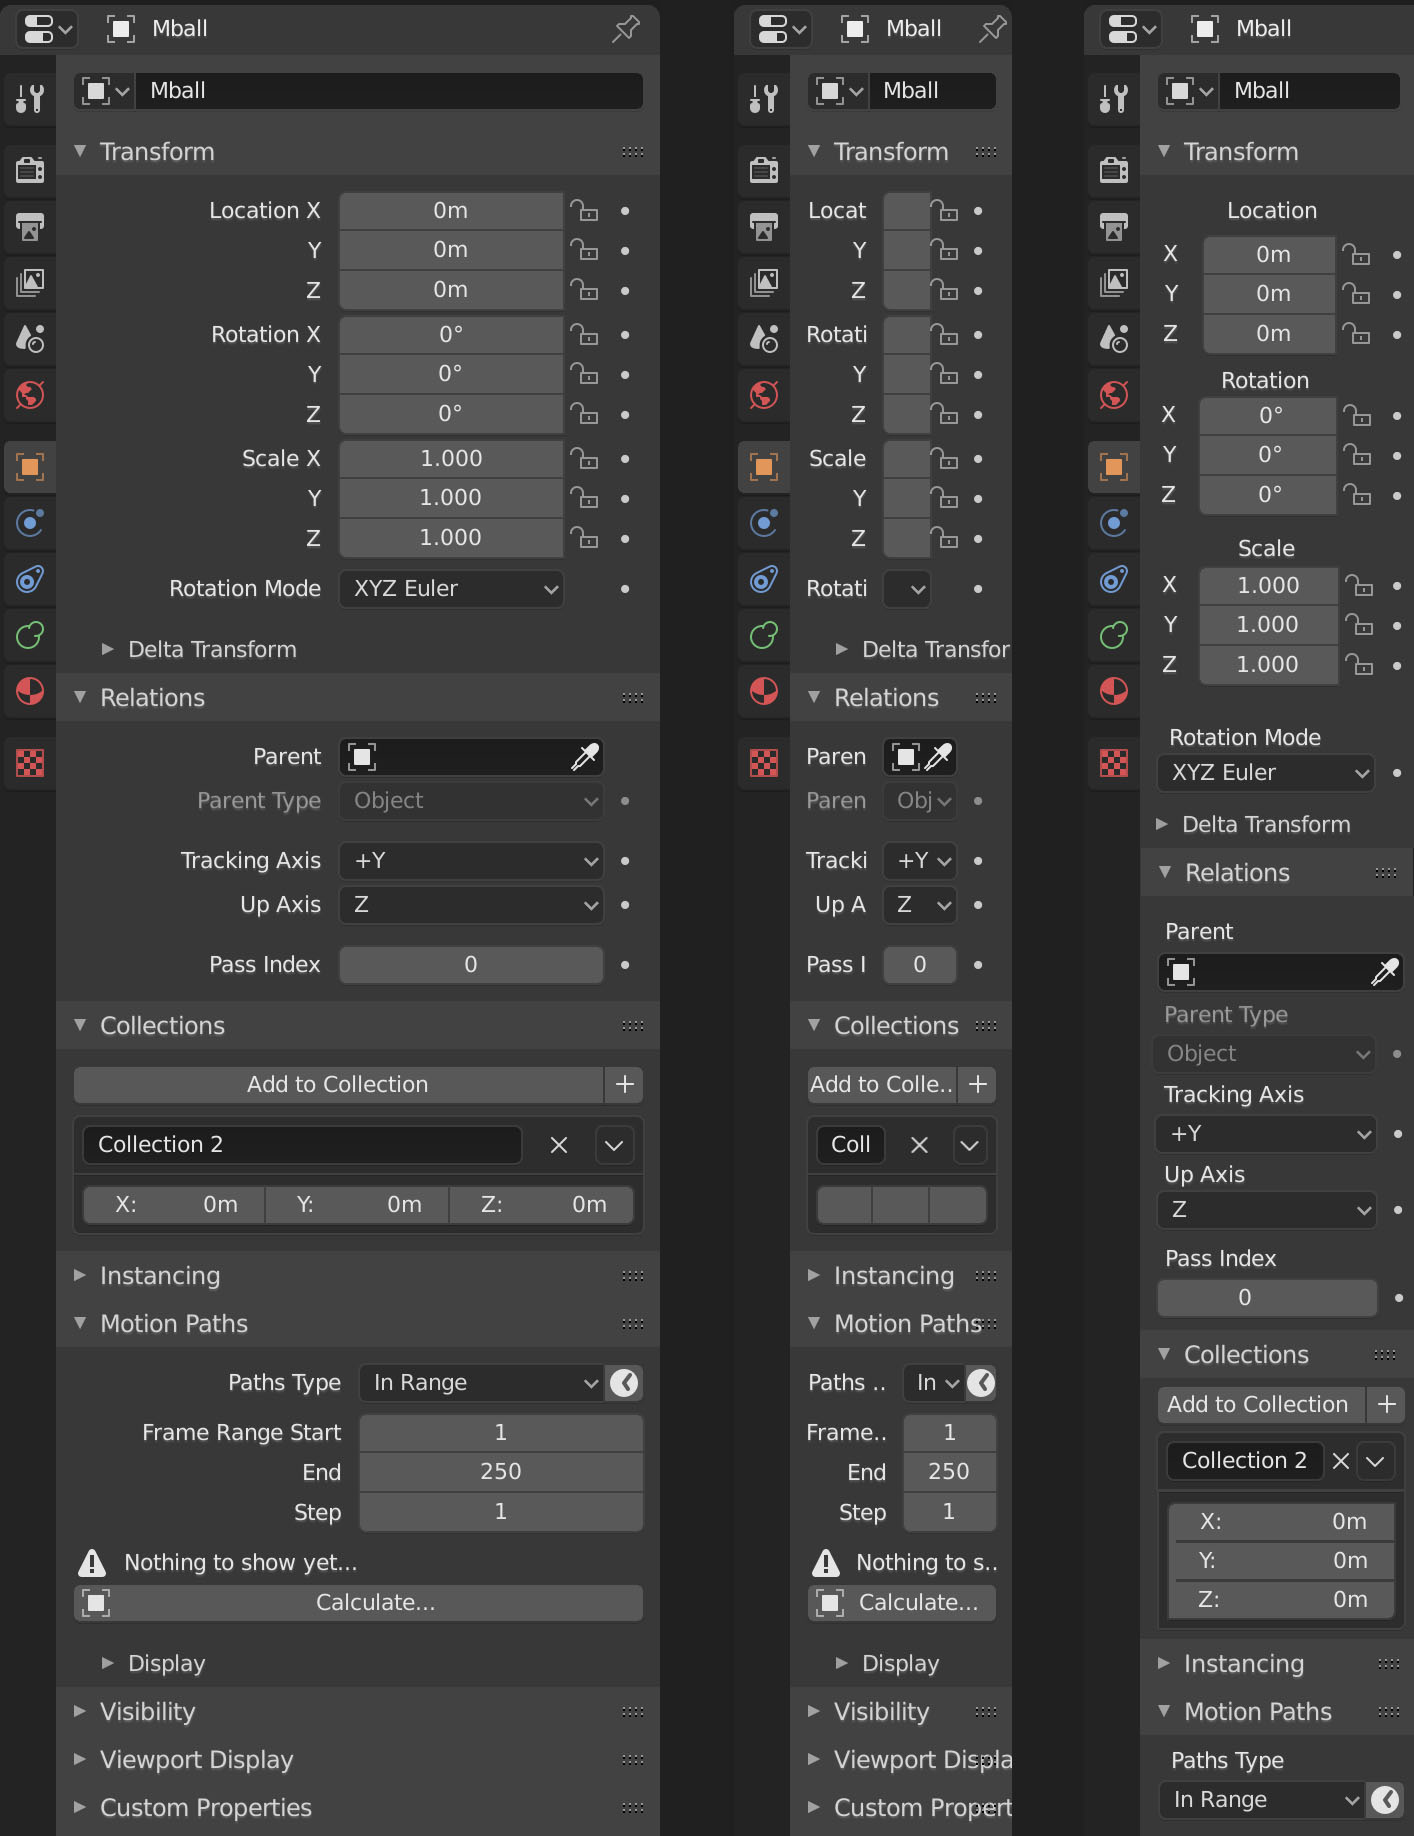Remove Collection 2 with X in left panel
This screenshot has height=1836, width=1414.
pyautogui.click(x=559, y=1145)
